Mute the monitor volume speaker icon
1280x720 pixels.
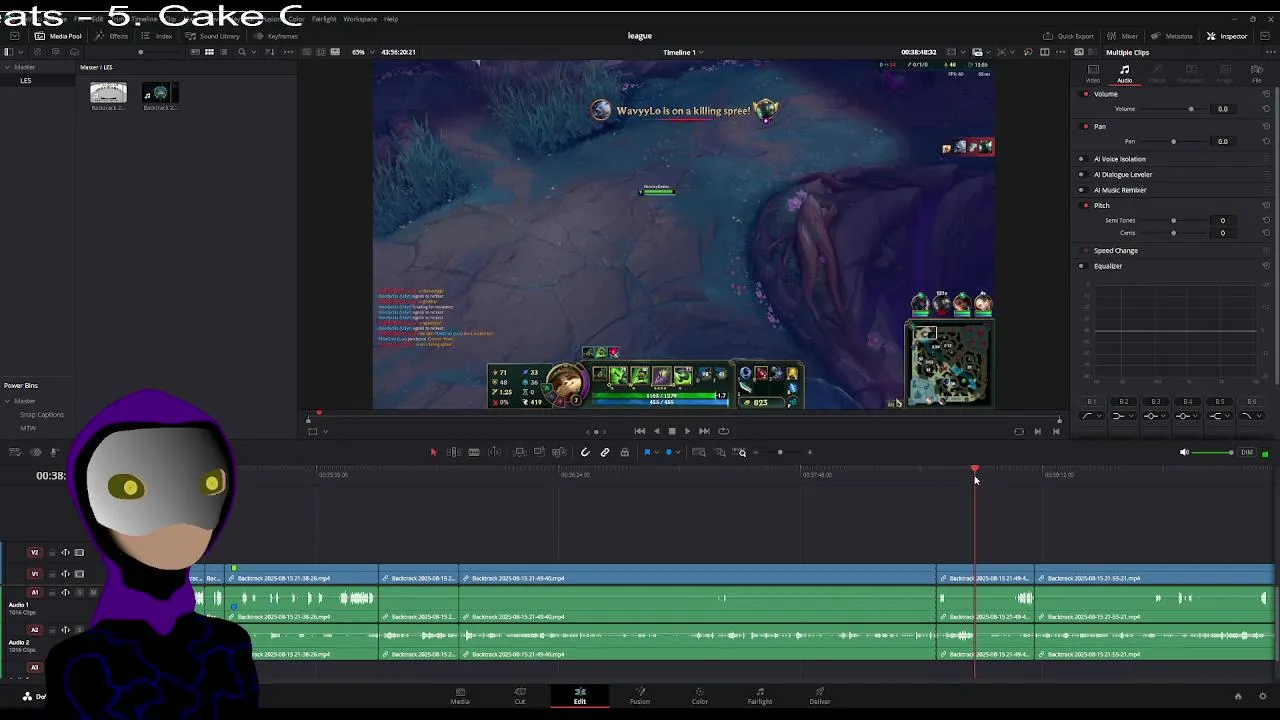[1184, 452]
